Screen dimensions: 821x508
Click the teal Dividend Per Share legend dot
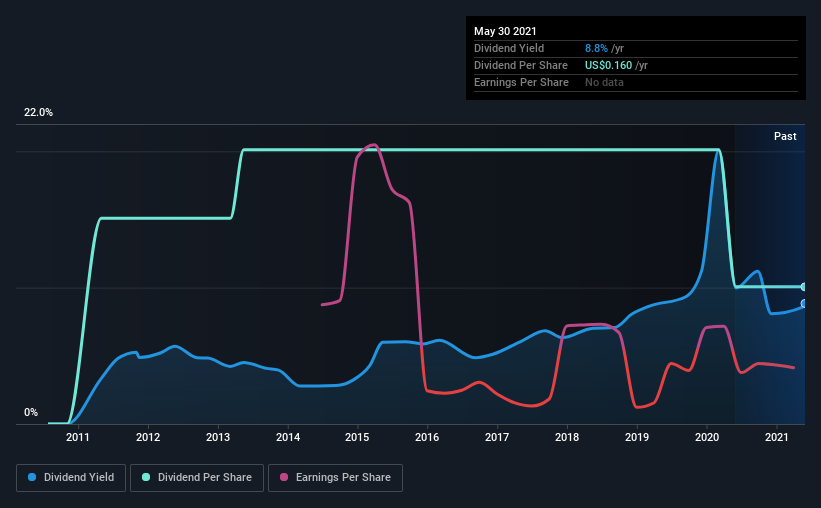point(146,477)
